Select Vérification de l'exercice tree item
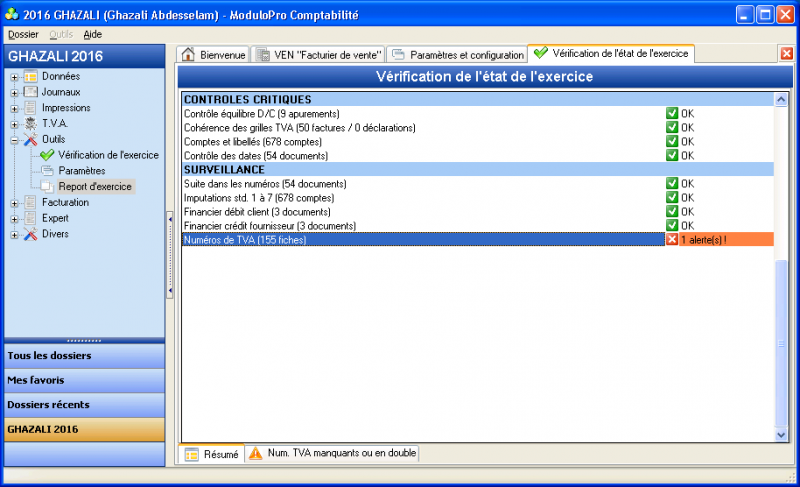800x487 pixels. [x=108, y=155]
